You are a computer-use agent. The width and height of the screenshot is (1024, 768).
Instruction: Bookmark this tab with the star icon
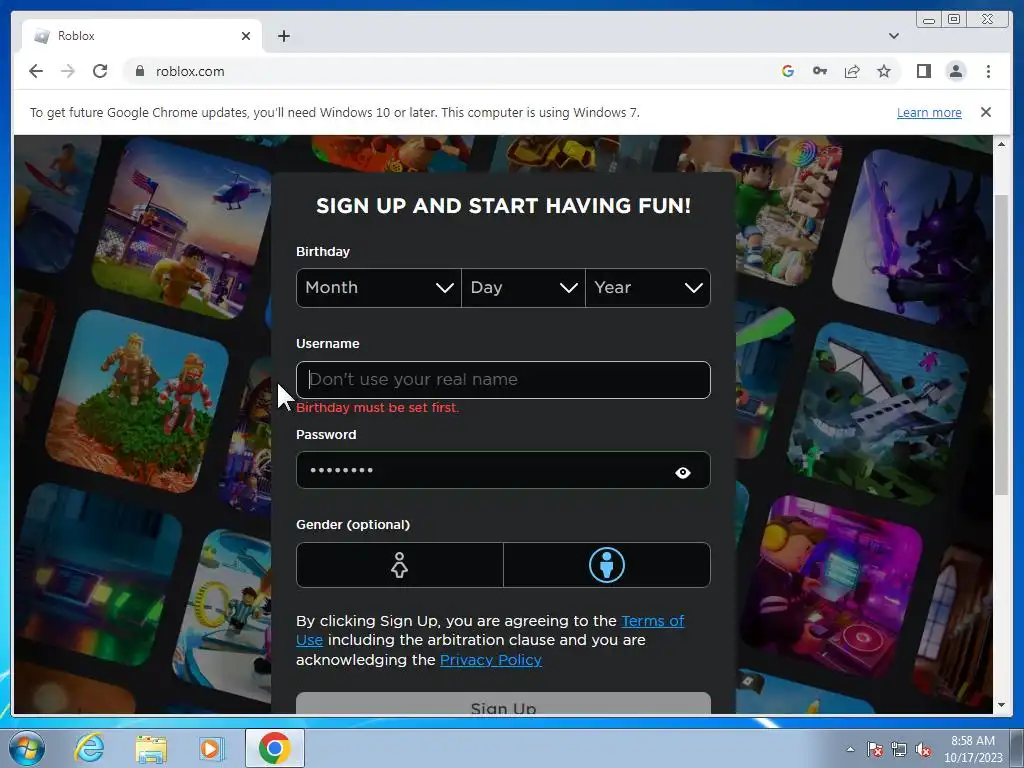click(884, 71)
